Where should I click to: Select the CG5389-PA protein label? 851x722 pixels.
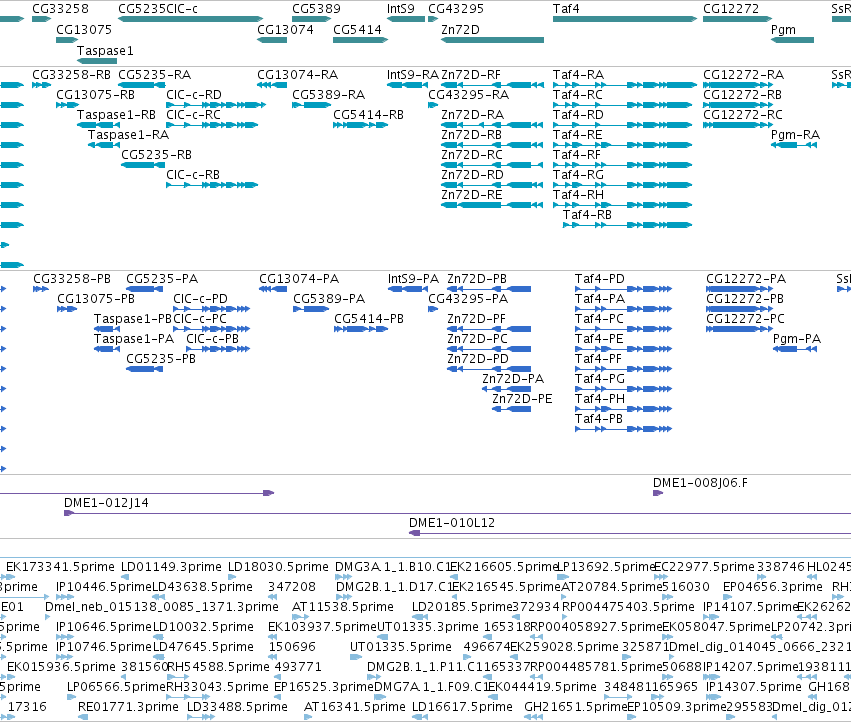point(329,299)
